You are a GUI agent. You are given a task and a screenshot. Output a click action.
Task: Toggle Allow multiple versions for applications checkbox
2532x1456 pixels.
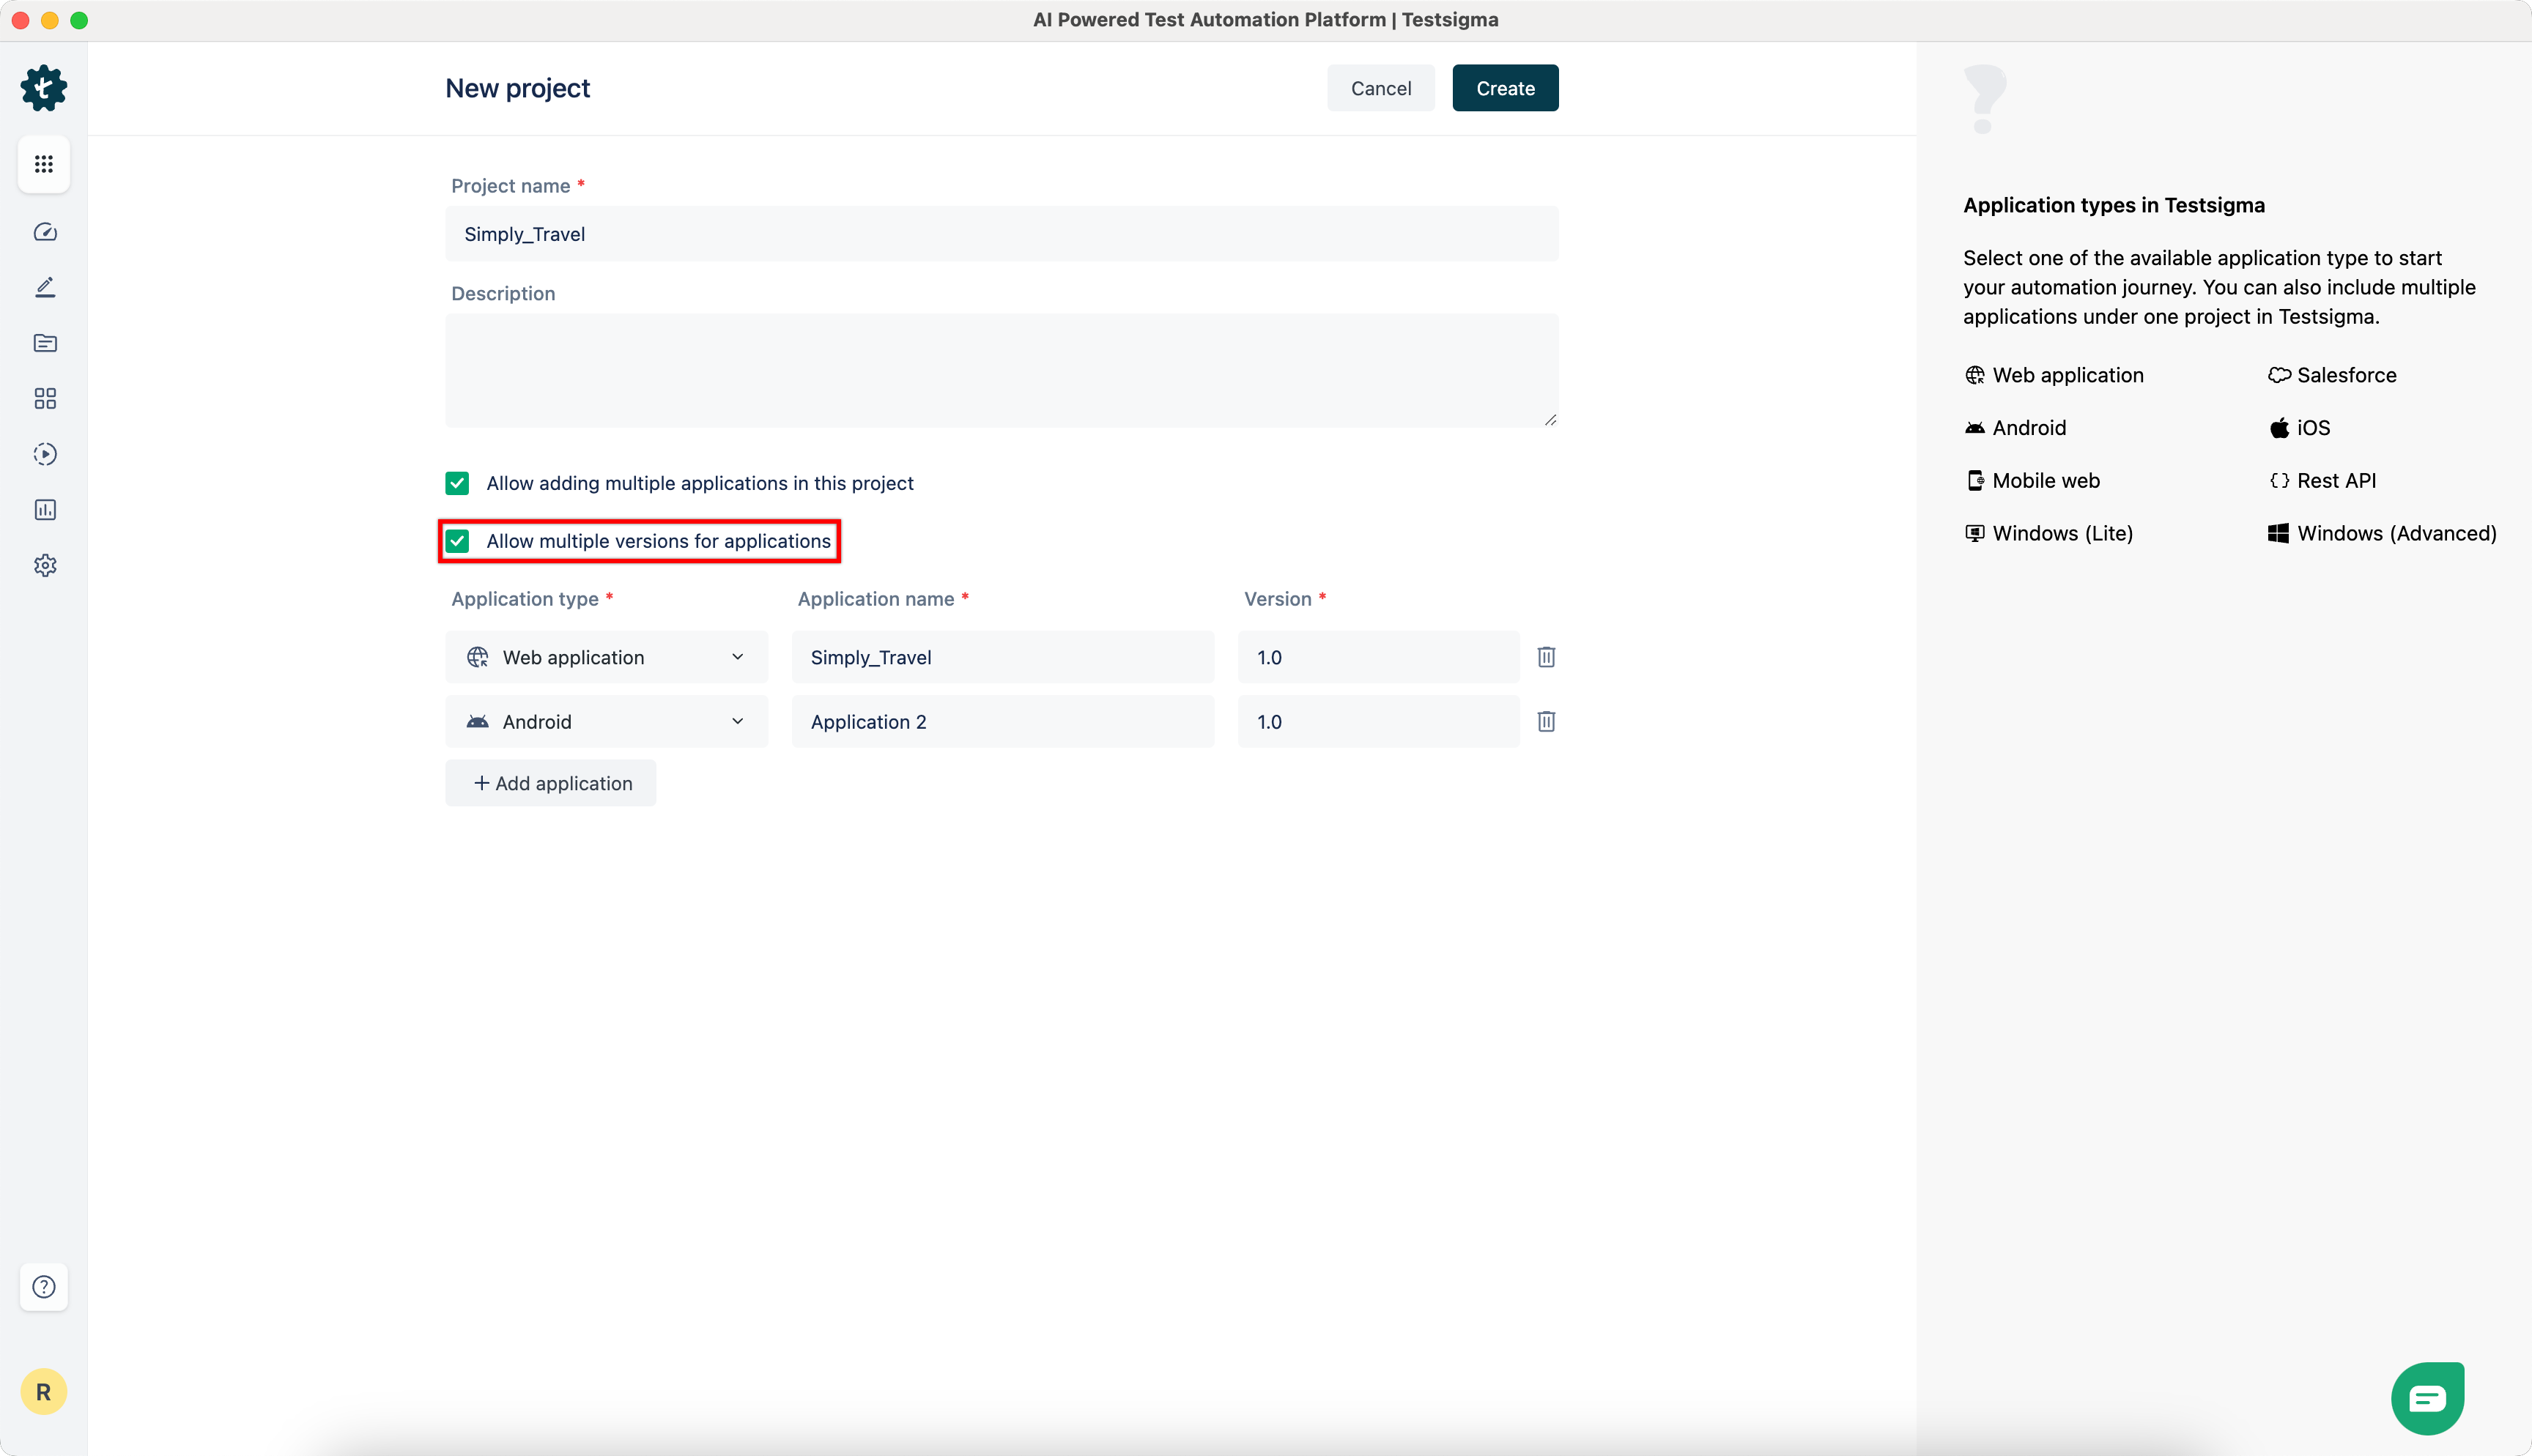coord(457,541)
